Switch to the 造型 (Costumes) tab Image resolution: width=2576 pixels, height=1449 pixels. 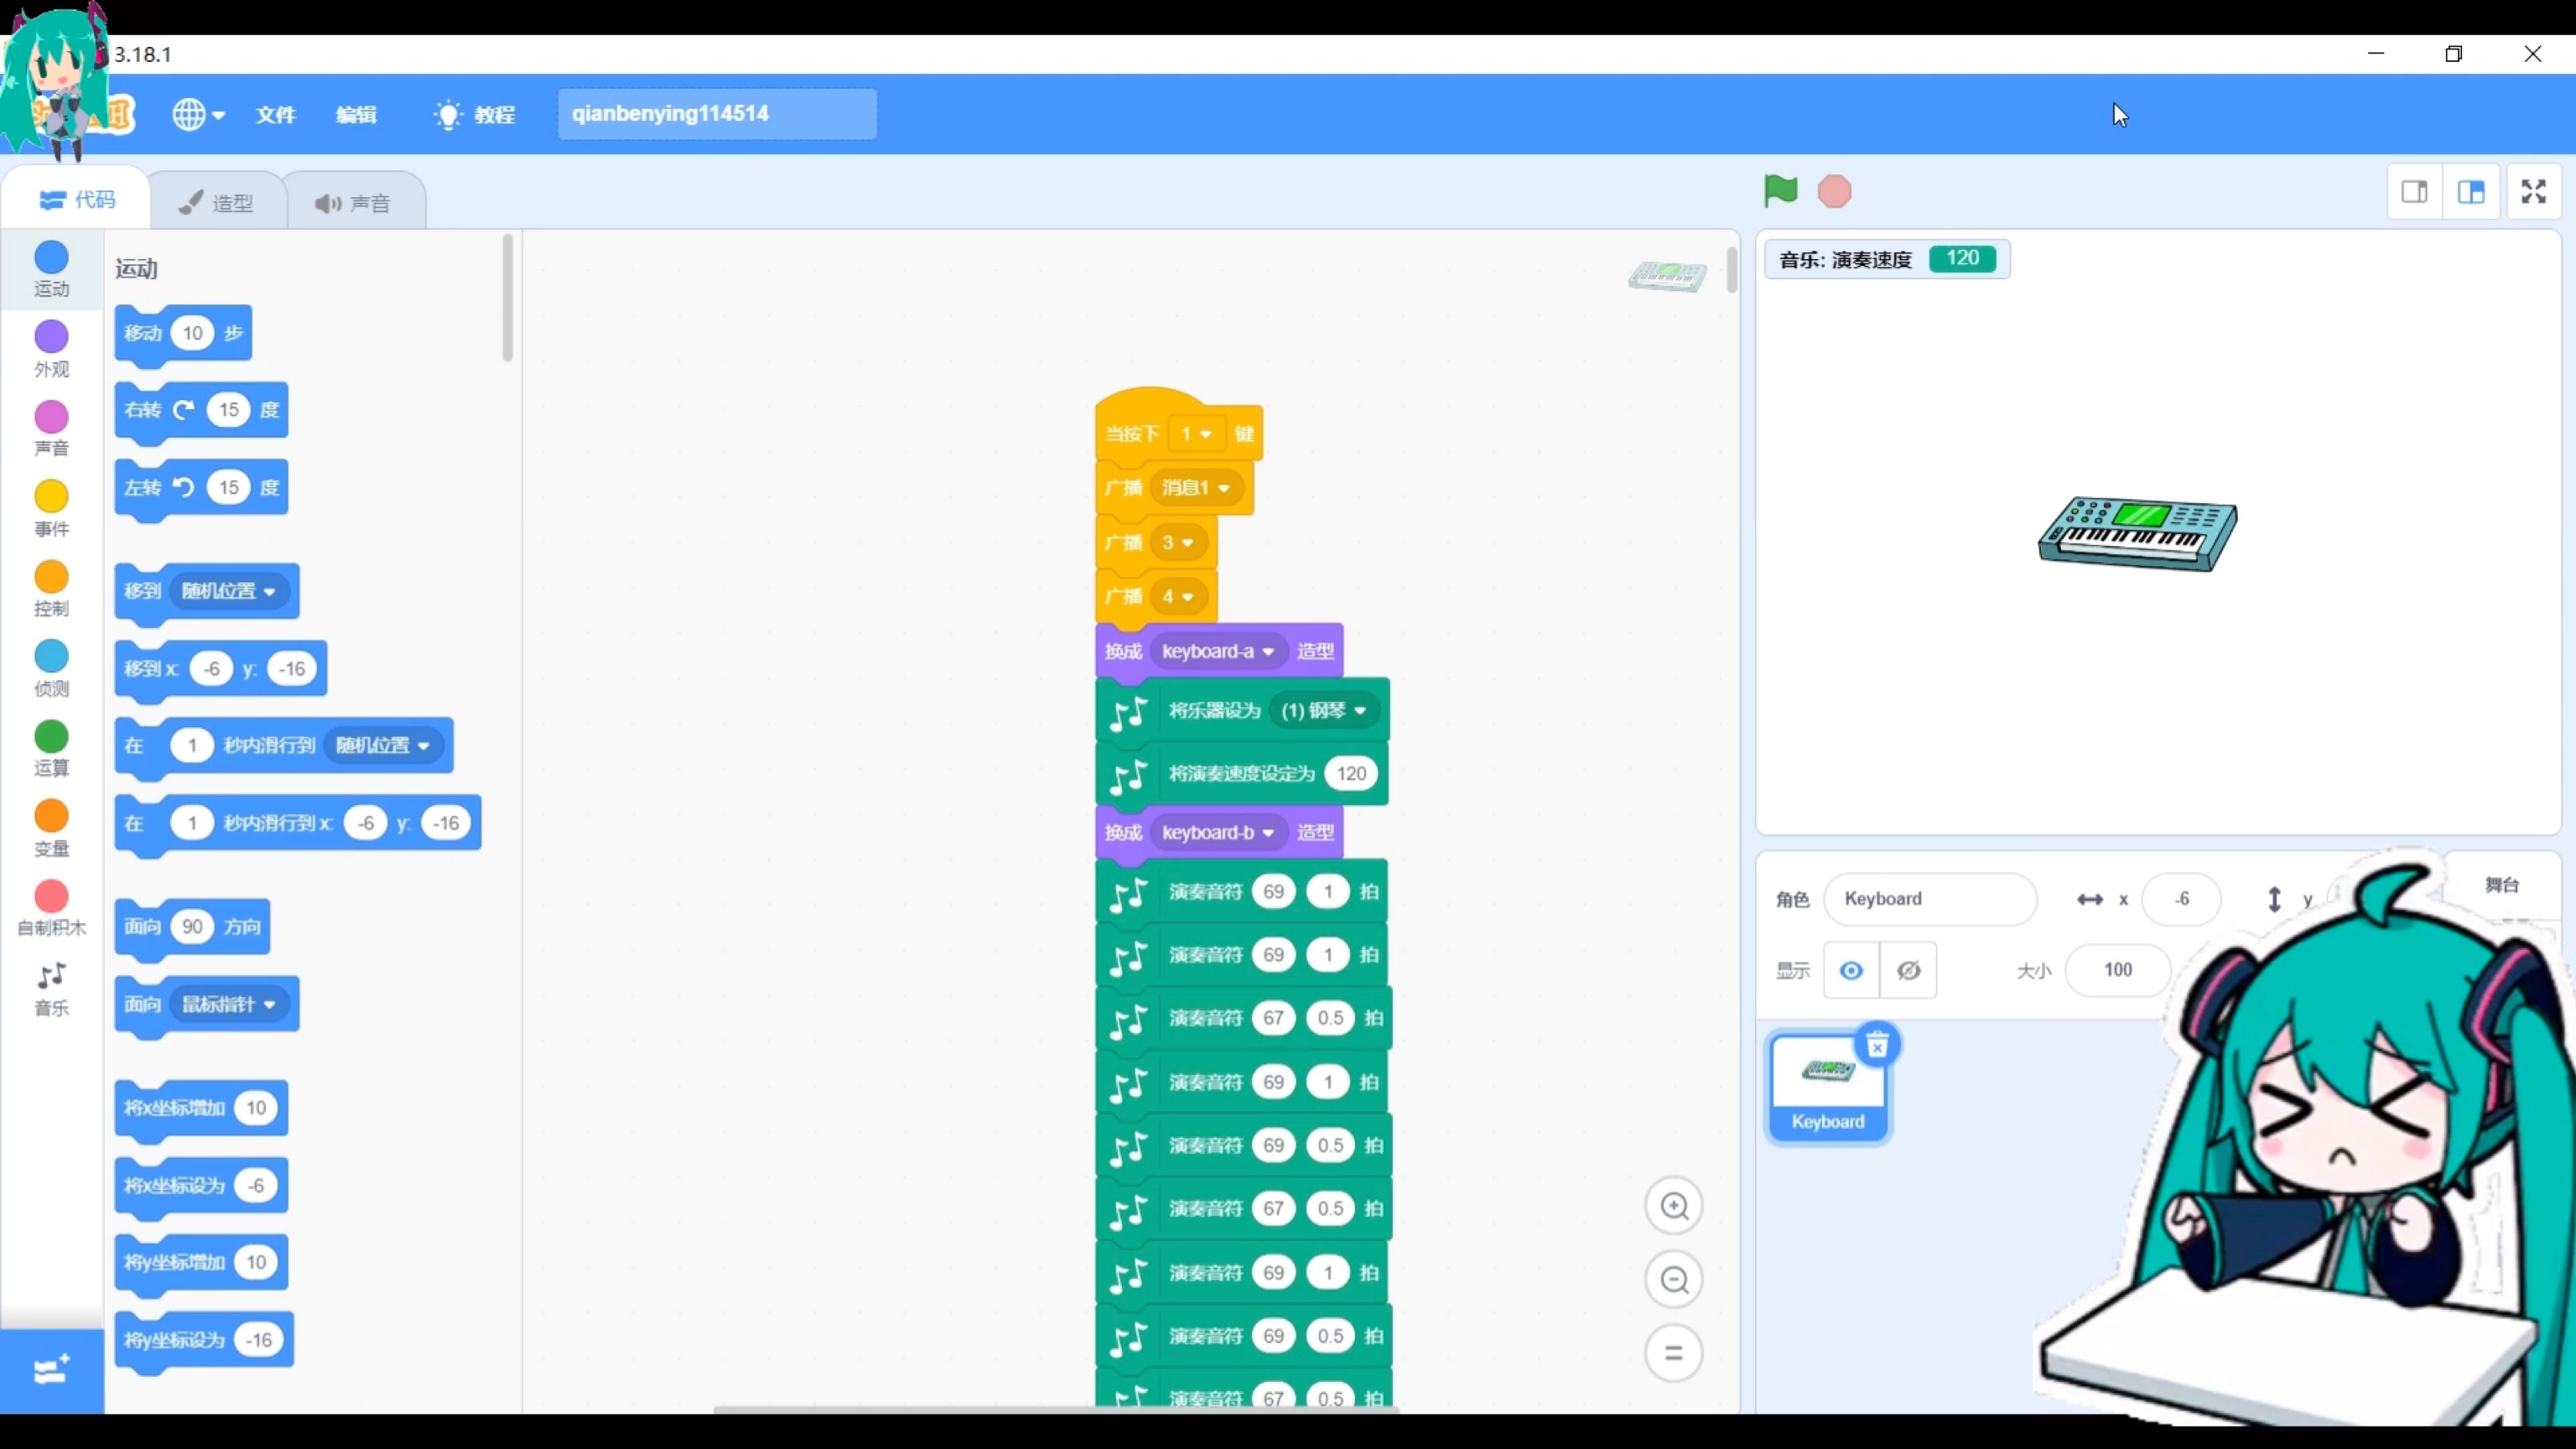tap(216, 202)
